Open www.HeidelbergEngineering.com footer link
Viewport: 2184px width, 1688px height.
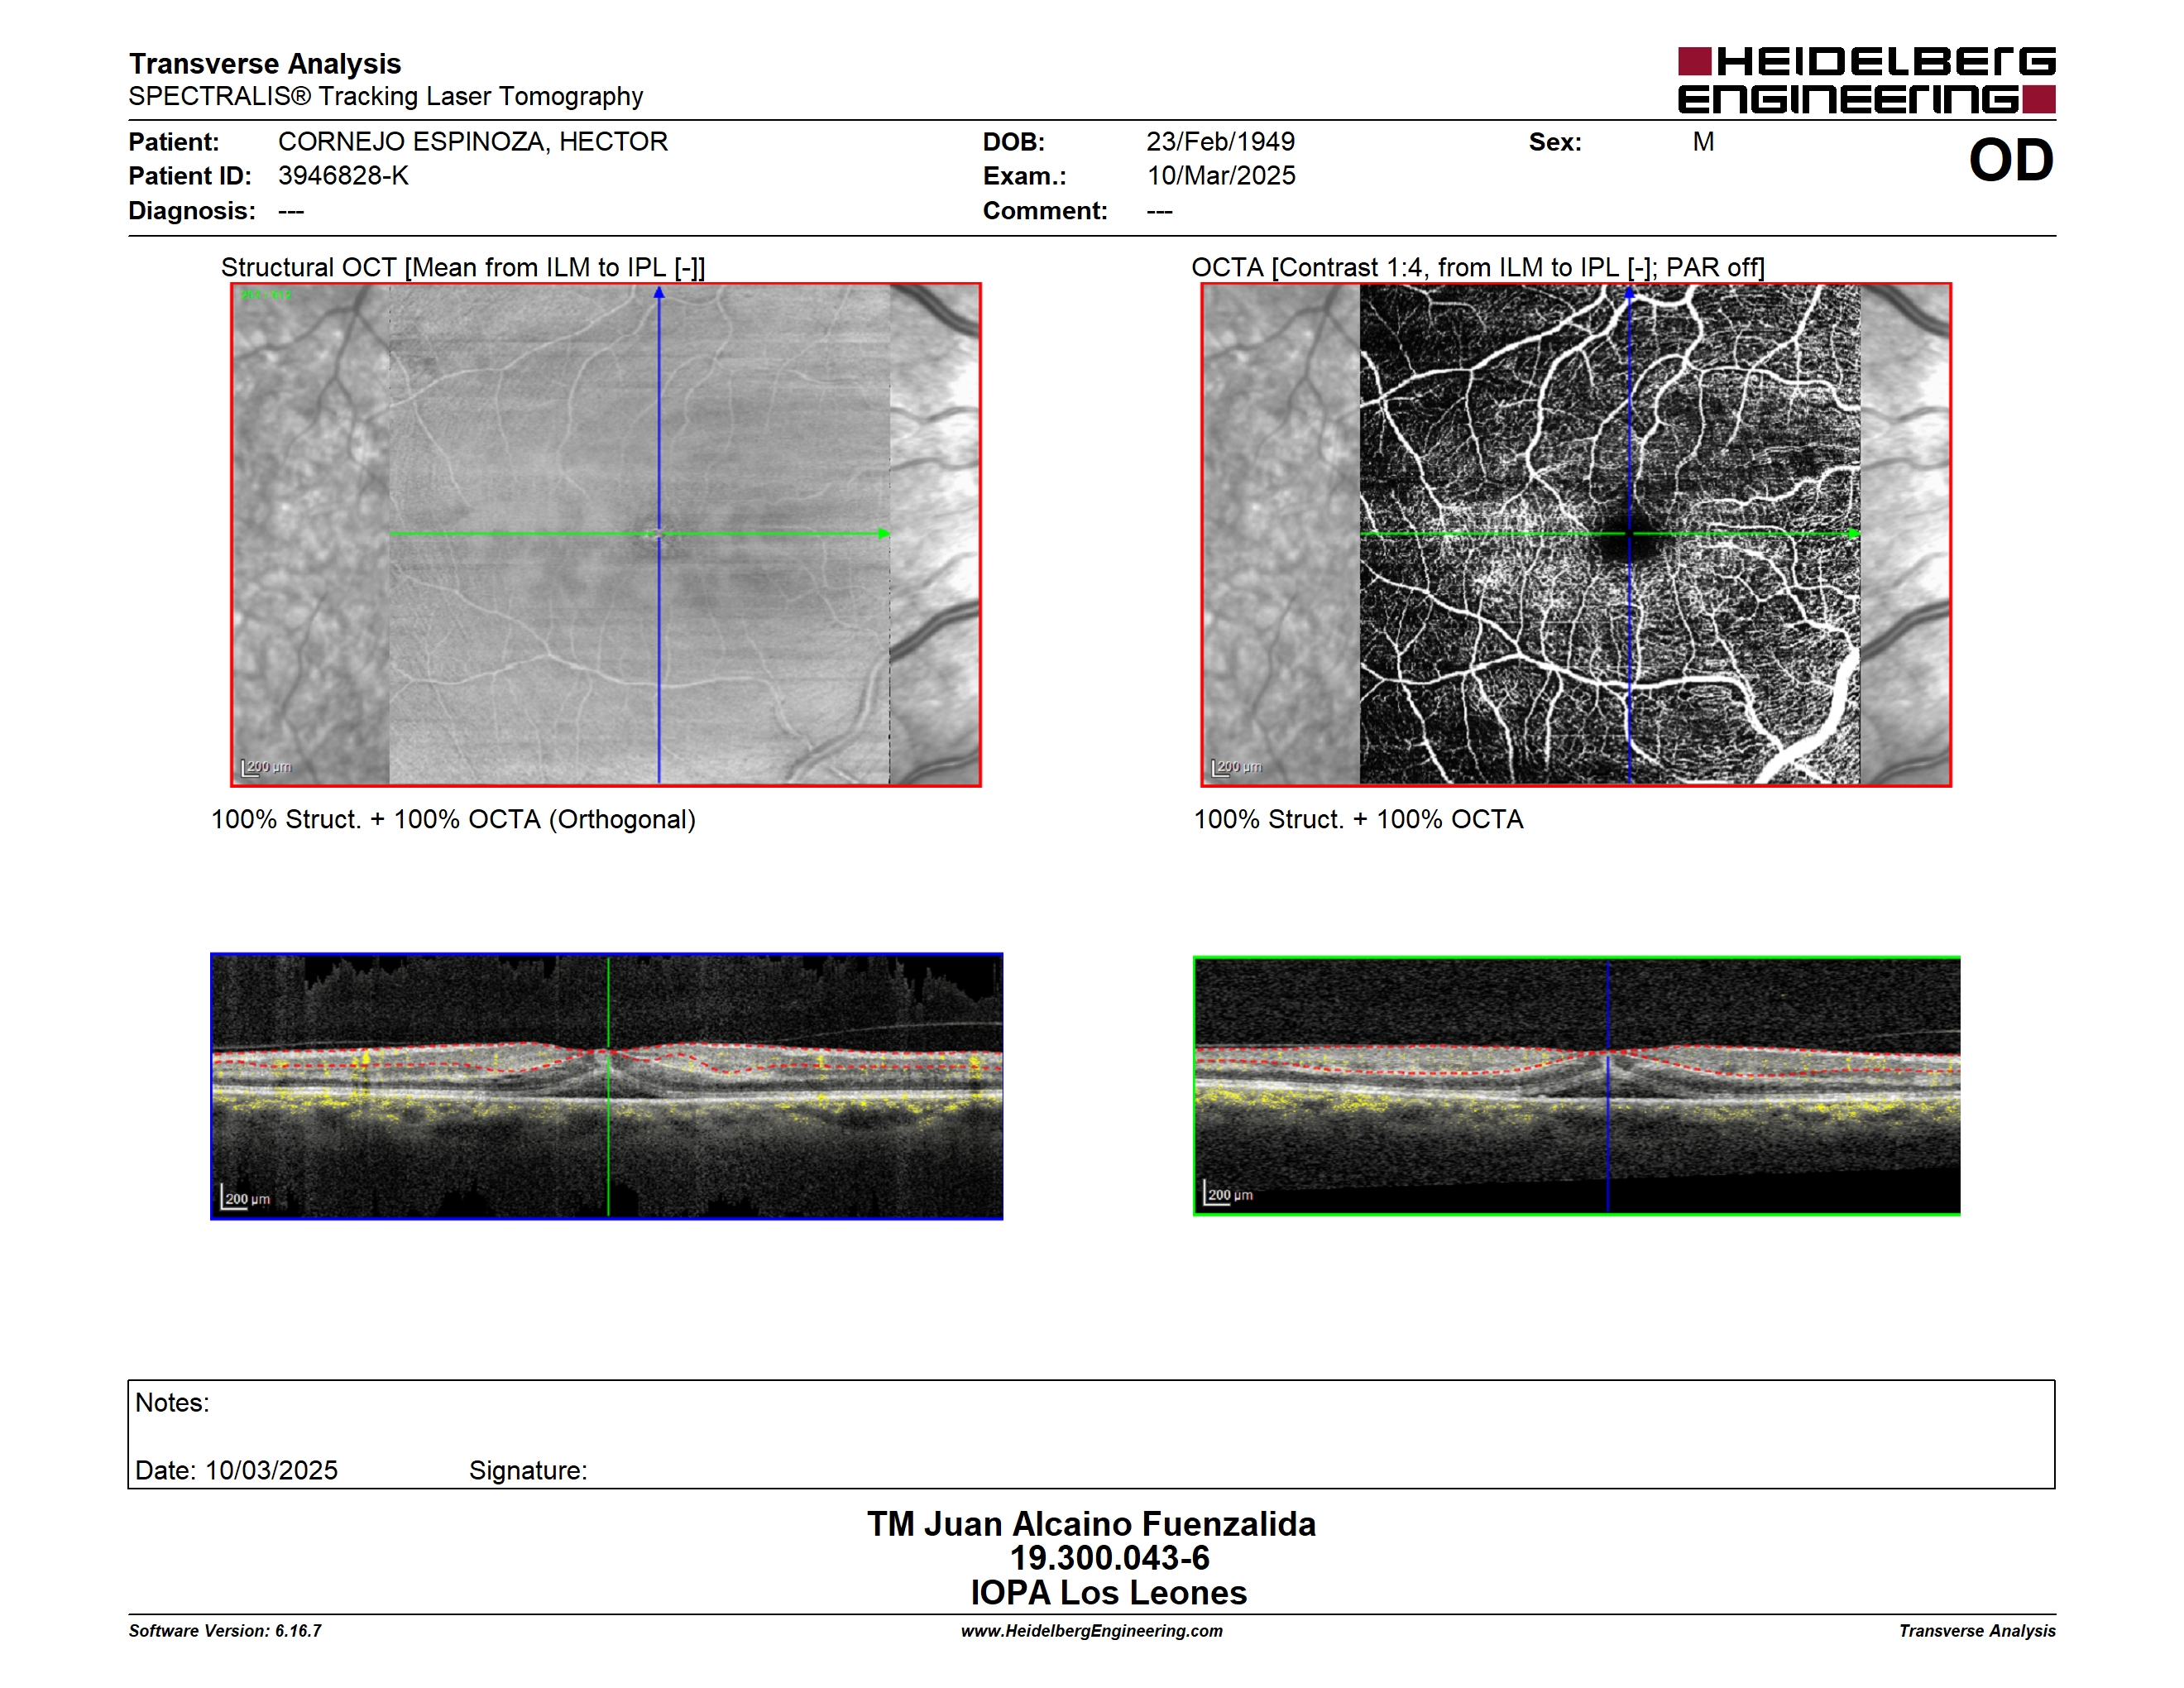pos(1092,1631)
